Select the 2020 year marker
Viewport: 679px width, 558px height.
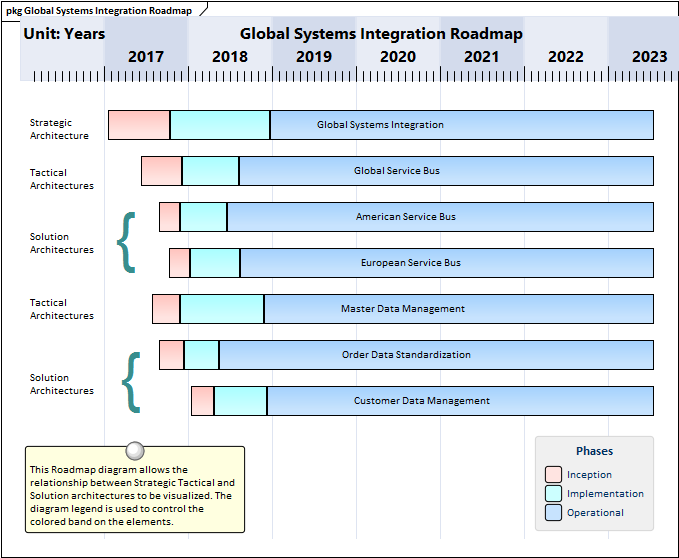click(398, 57)
